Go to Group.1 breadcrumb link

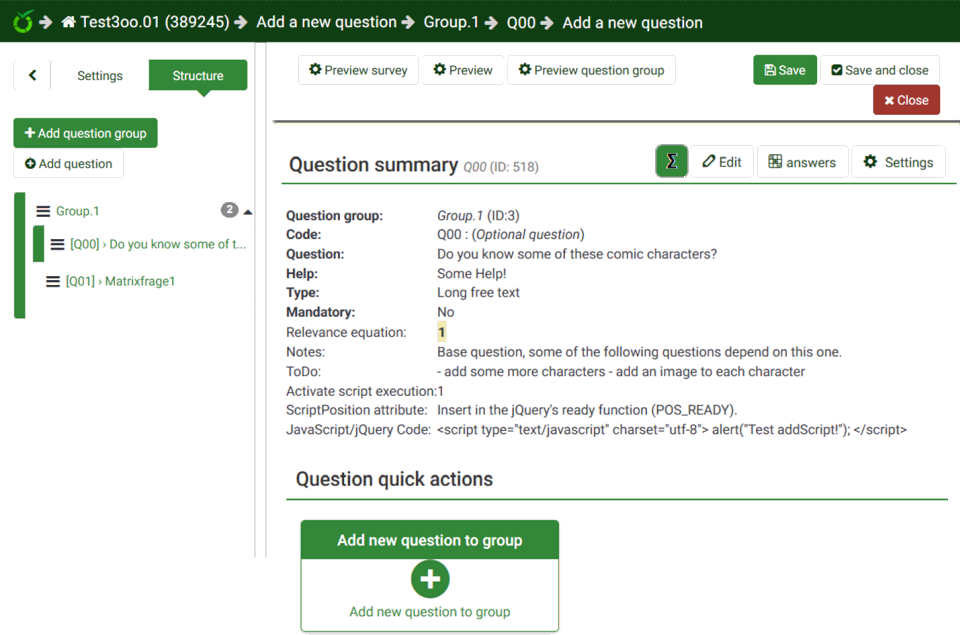[x=451, y=22]
